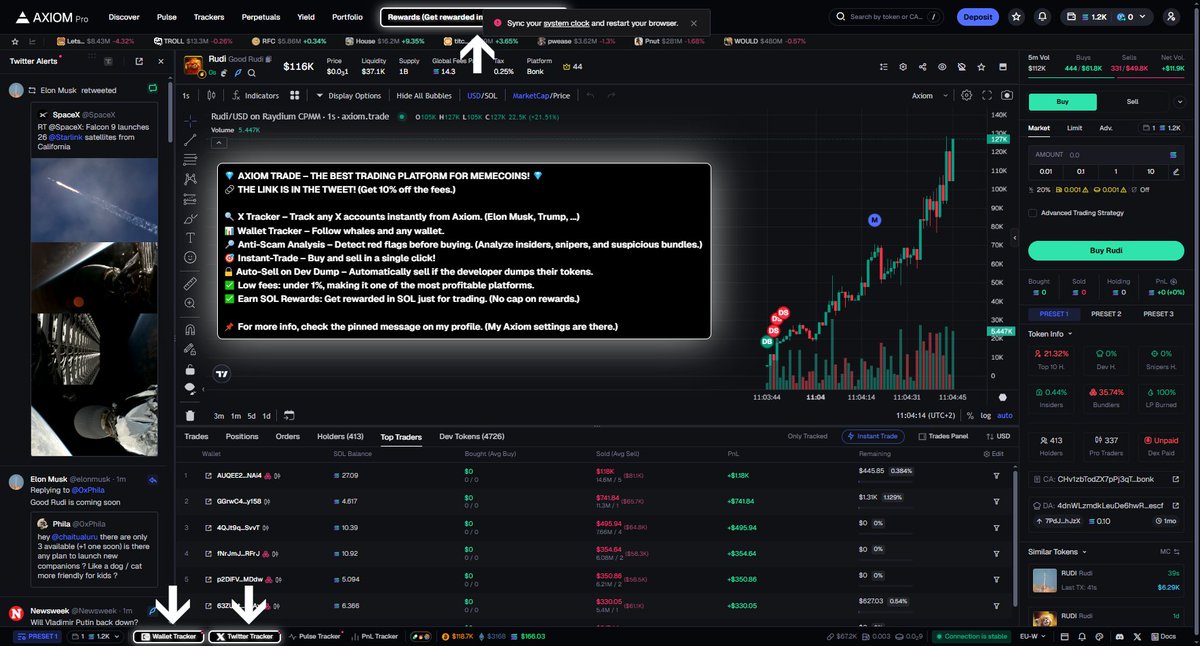Screen dimensions: 1200x646
Task: Open candlestick chart type selector
Action: [x=211, y=96]
